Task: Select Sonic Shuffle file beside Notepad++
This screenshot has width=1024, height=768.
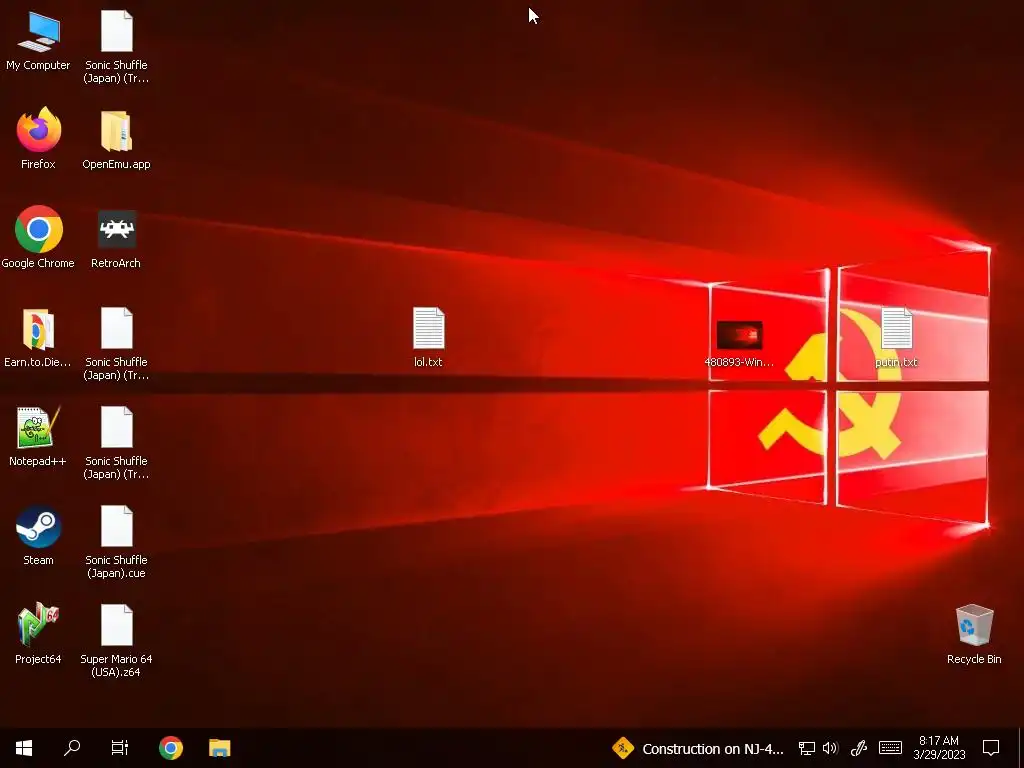Action: pyautogui.click(x=116, y=443)
